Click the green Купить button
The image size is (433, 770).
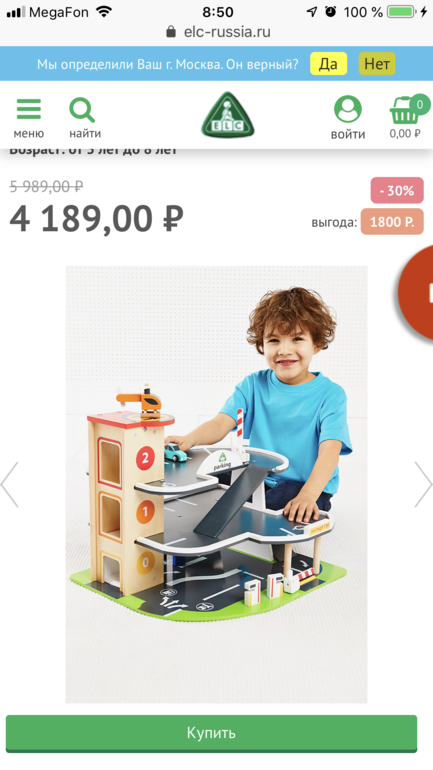point(211,733)
